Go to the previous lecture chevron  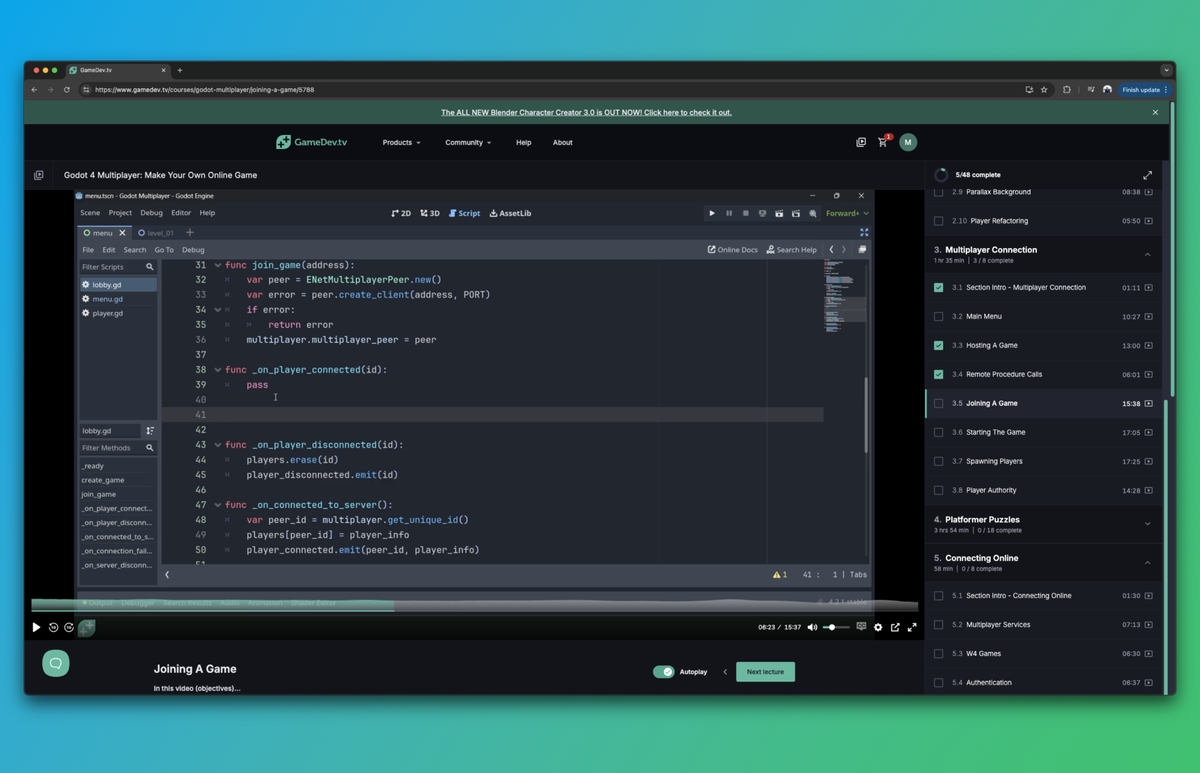[725, 672]
